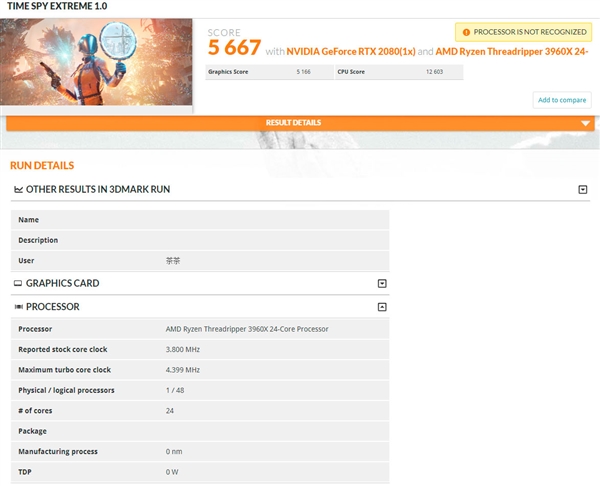Click the TDP value 0 W
Viewport: 600px width, 486px height.
pyautogui.click(x=172, y=472)
